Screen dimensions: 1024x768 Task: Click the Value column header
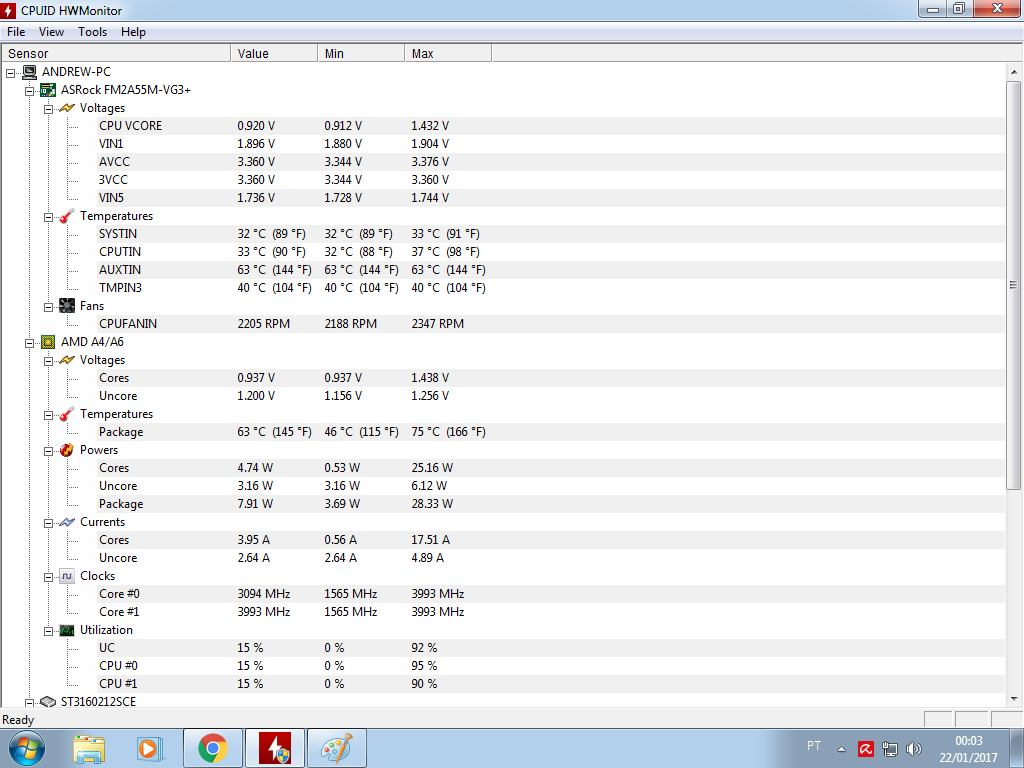pyautogui.click(x=274, y=54)
